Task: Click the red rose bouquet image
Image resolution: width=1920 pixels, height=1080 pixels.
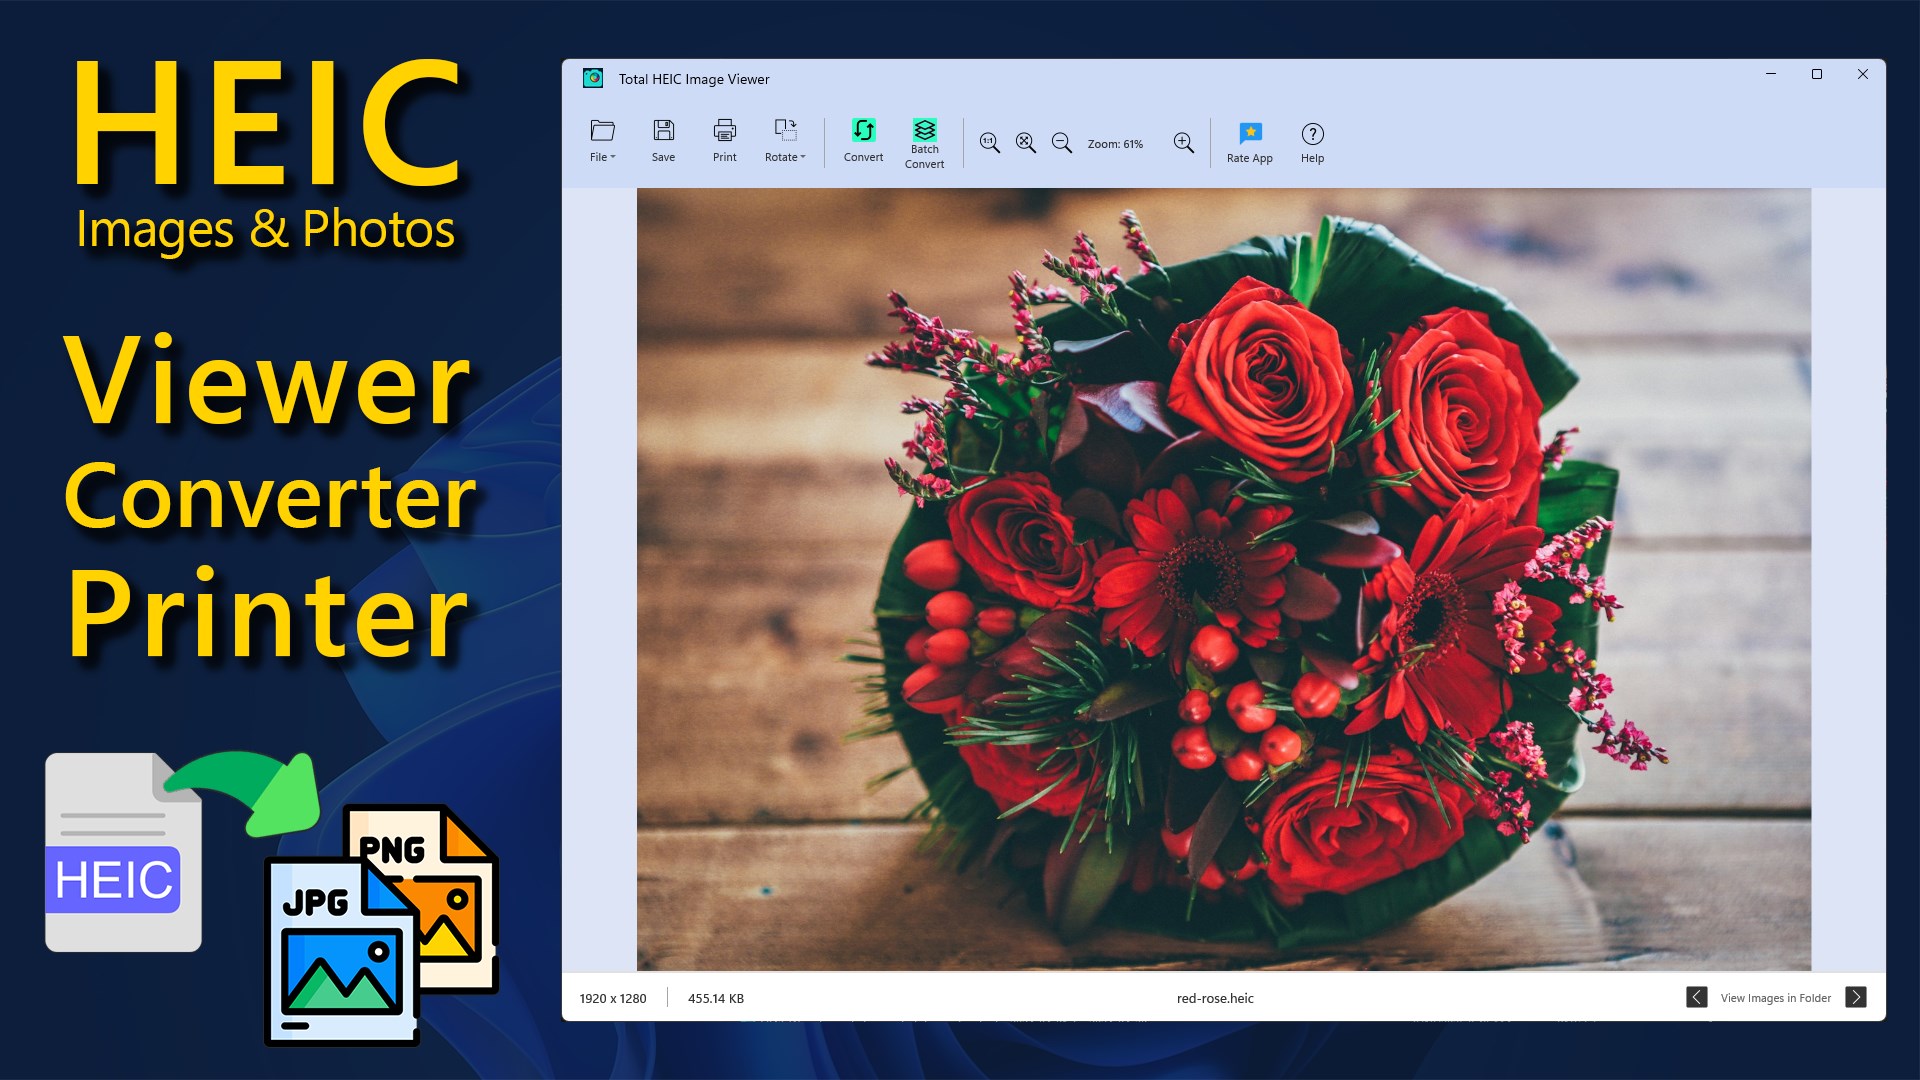Action: coord(1223,579)
